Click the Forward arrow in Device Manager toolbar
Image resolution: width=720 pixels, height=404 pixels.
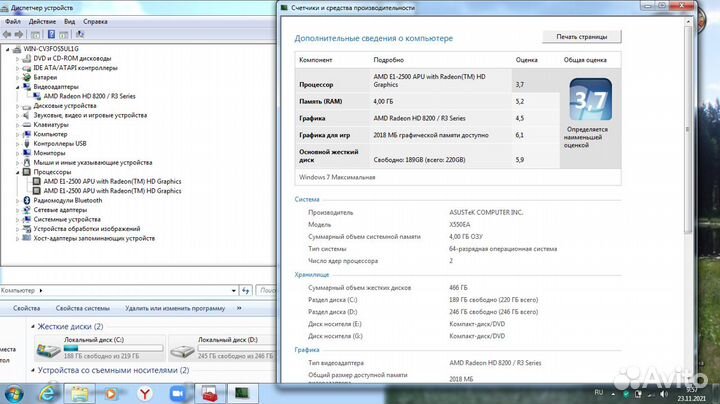tap(19, 34)
